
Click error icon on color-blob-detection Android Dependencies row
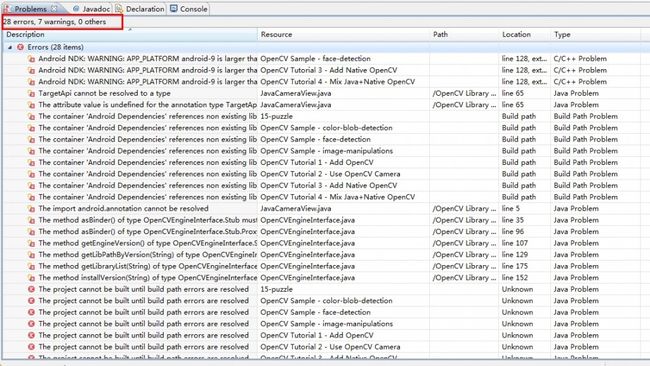click(x=31, y=128)
